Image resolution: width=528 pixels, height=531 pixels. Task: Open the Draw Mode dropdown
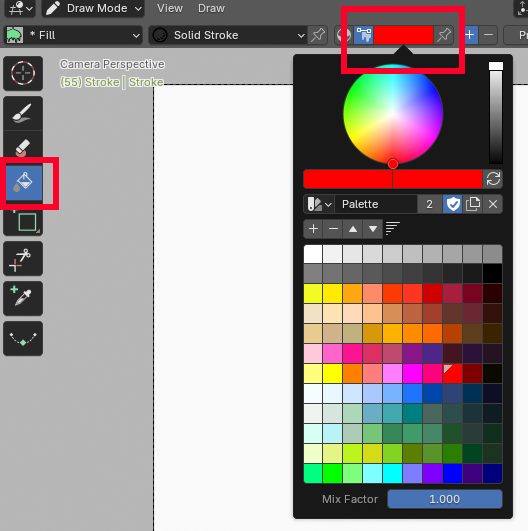pos(93,8)
